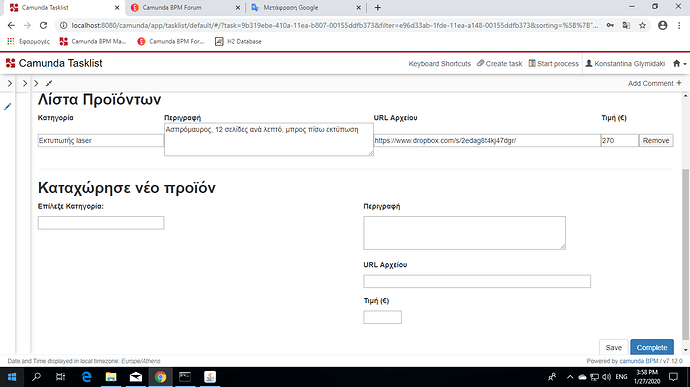Open Εφαρμογές apps bookmark
Screen dimensions: 690x387
point(28,41)
